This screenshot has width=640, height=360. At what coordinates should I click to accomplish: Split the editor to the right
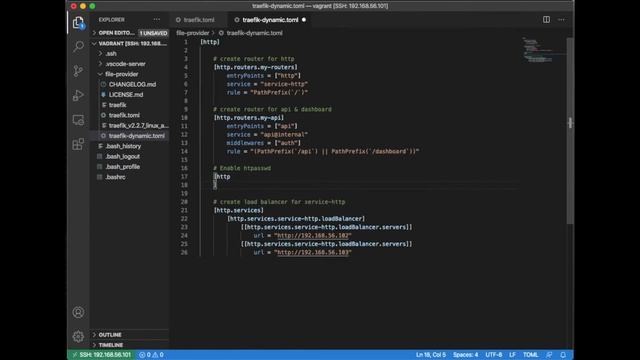pyautogui.click(x=546, y=20)
